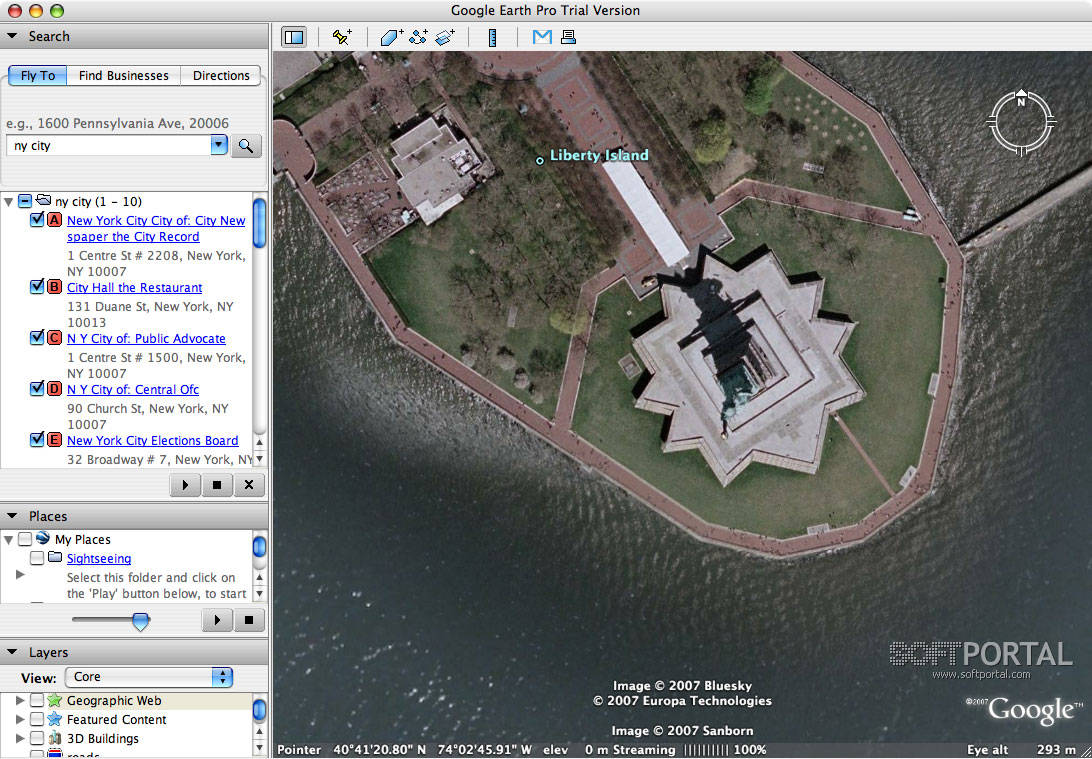Print the current view

click(x=568, y=37)
